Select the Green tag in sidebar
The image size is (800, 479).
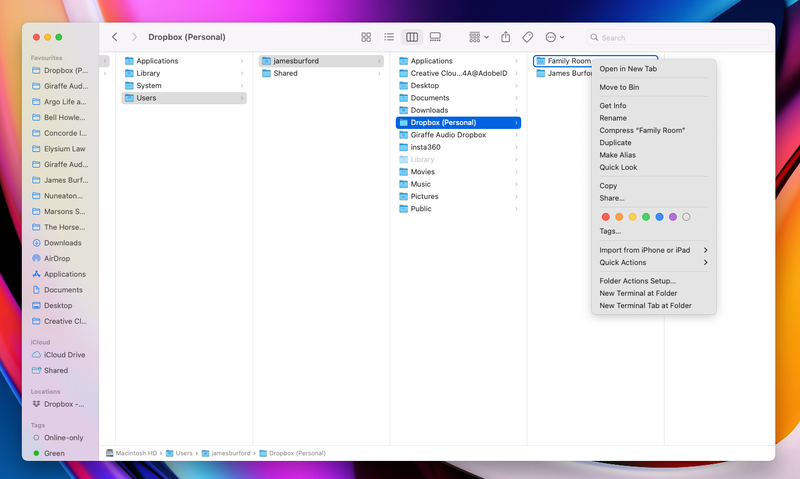point(54,453)
